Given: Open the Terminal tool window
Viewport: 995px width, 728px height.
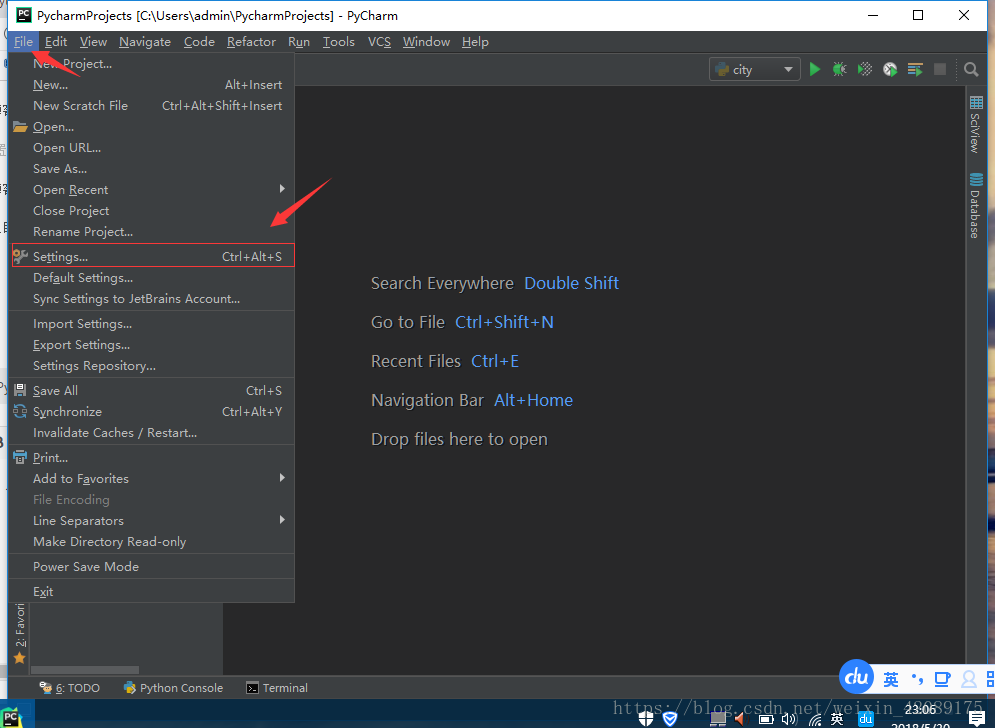Looking at the screenshot, I should click(277, 687).
